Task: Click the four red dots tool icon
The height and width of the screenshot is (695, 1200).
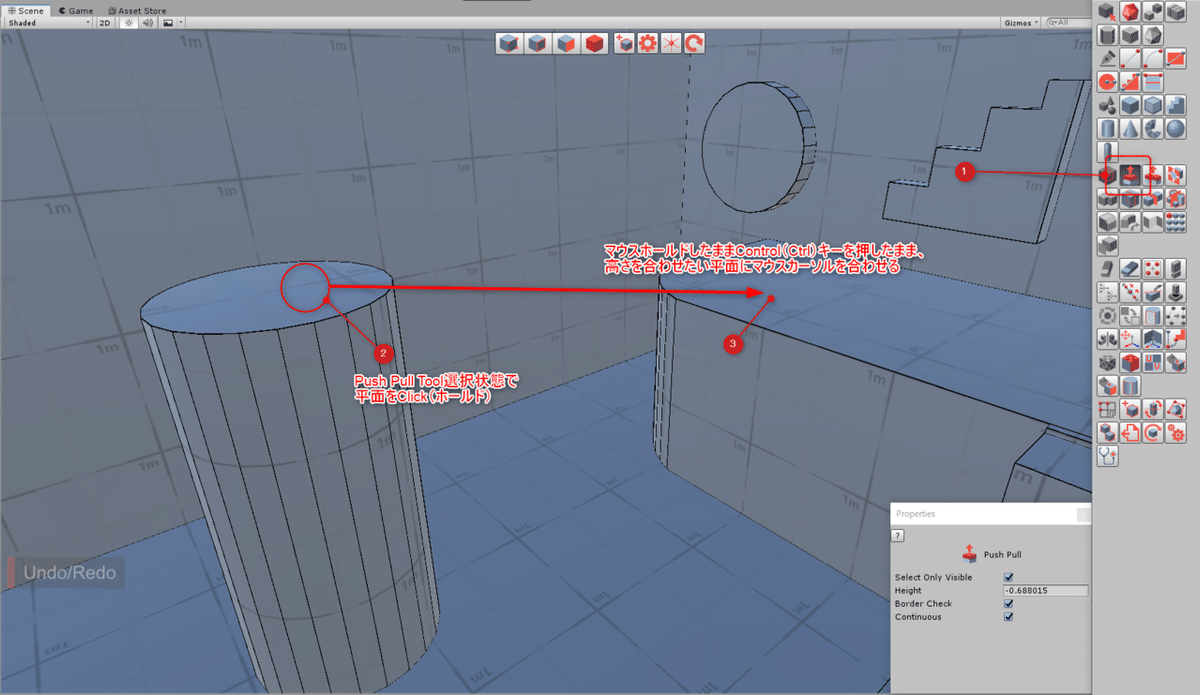Action: 1153,269
